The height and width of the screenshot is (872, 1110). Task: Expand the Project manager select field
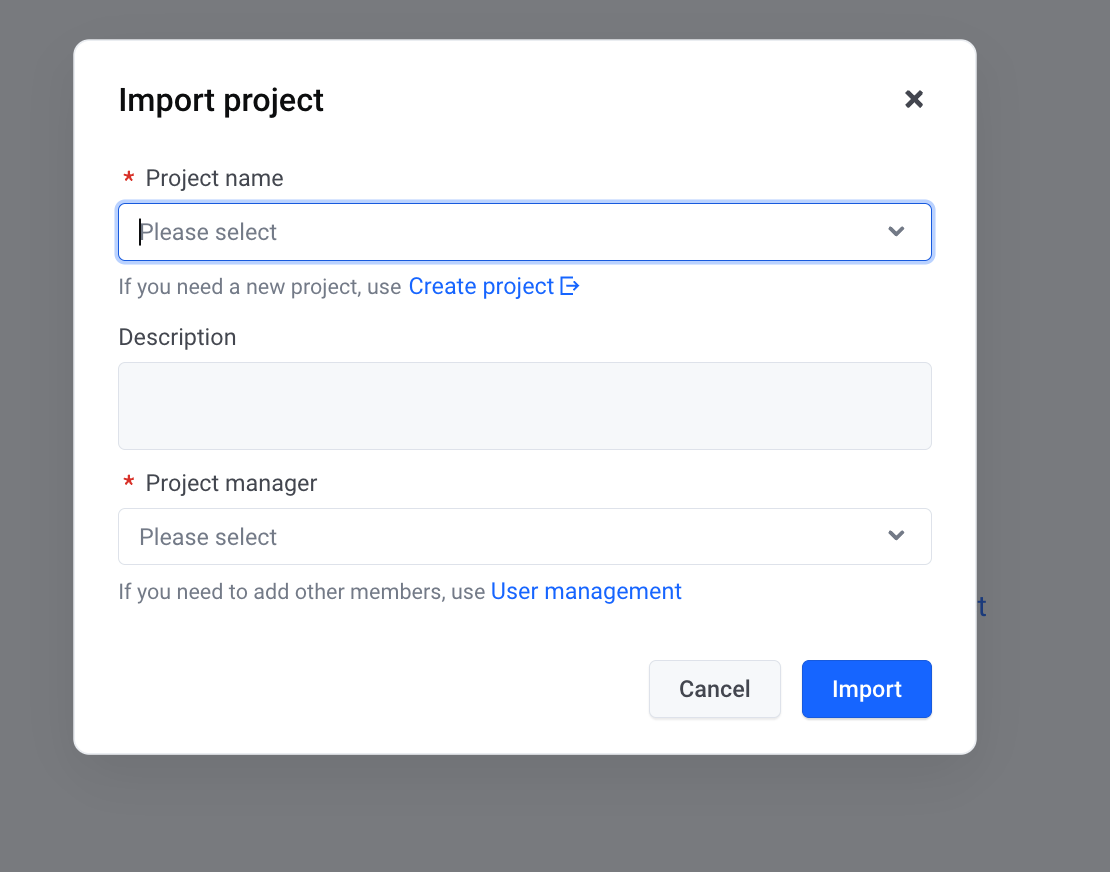[525, 537]
